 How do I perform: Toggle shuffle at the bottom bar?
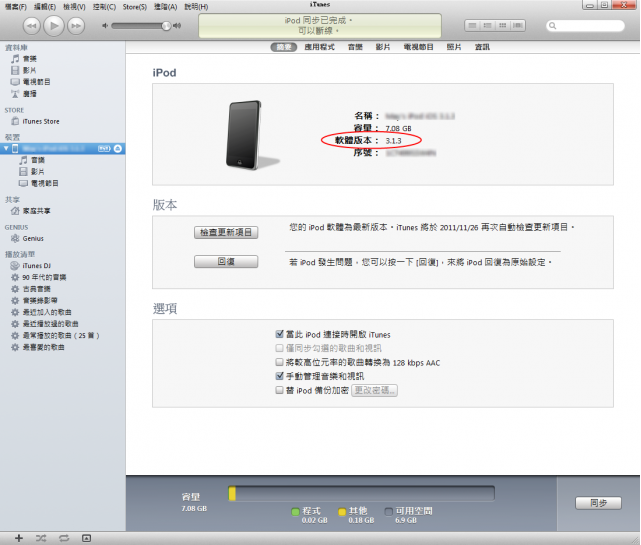[x=41, y=538]
